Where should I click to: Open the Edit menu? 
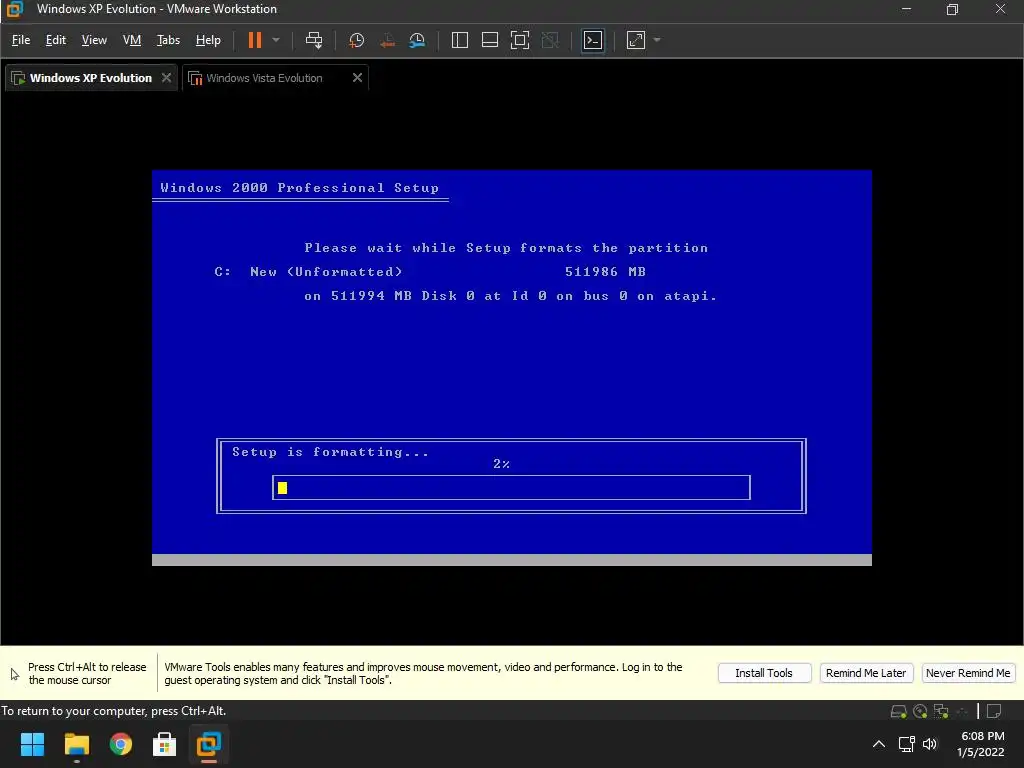(56, 40)
